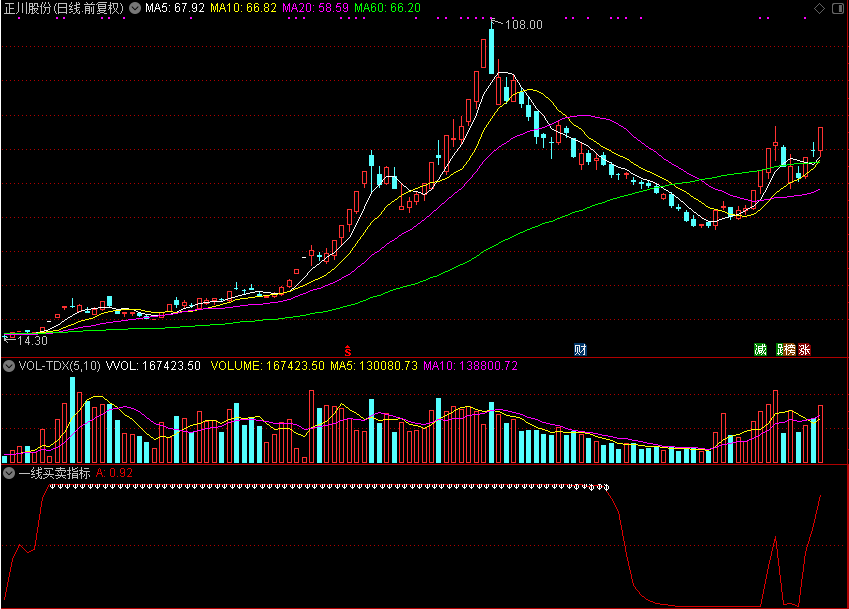Viewport: 849px width, 609px height.
Task: Click the brown 榜 marker icon
Action: point(789,350)
